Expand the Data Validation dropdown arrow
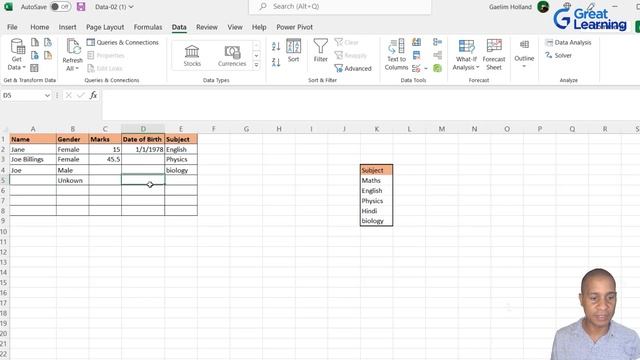The image size is (640, 360). coord(426,69)
